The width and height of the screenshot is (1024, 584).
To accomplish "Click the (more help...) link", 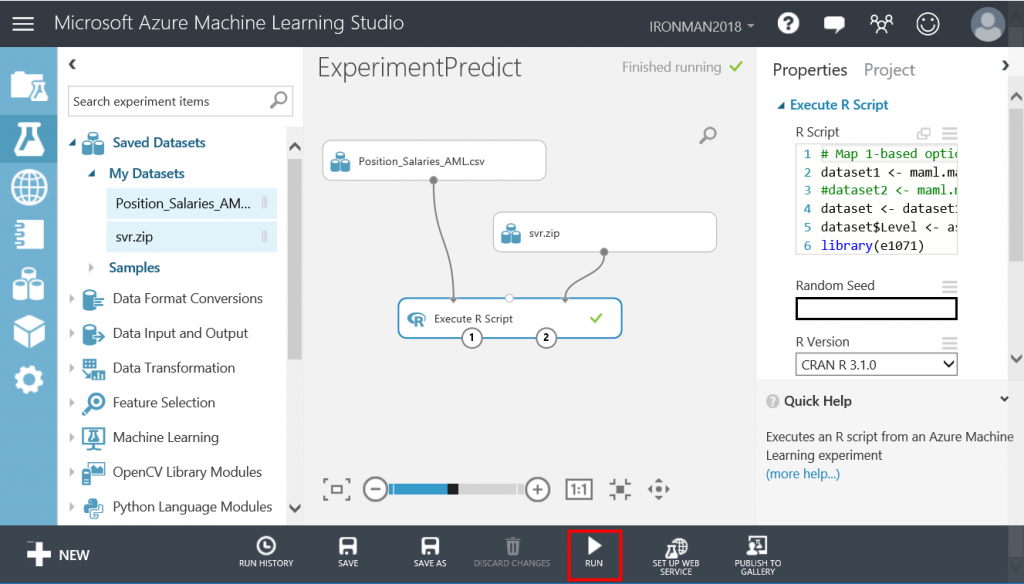I will [x=803, y=474].
